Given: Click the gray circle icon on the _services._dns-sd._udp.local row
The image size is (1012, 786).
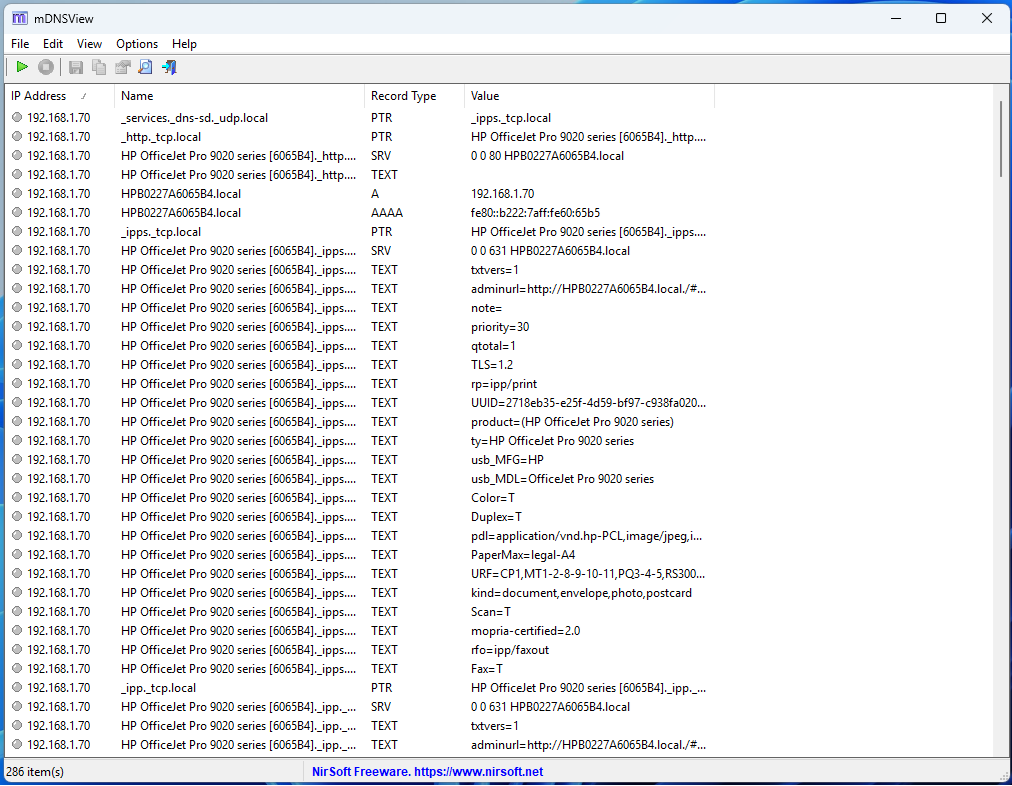Looking at the screenshot, I should point(17,117).
